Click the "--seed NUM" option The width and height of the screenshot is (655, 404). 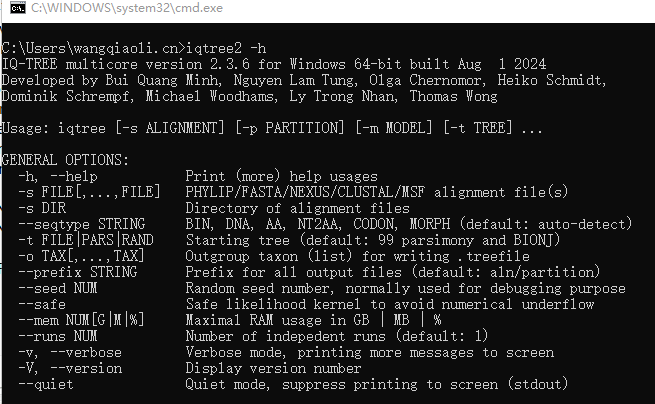[x=62, y=289]
